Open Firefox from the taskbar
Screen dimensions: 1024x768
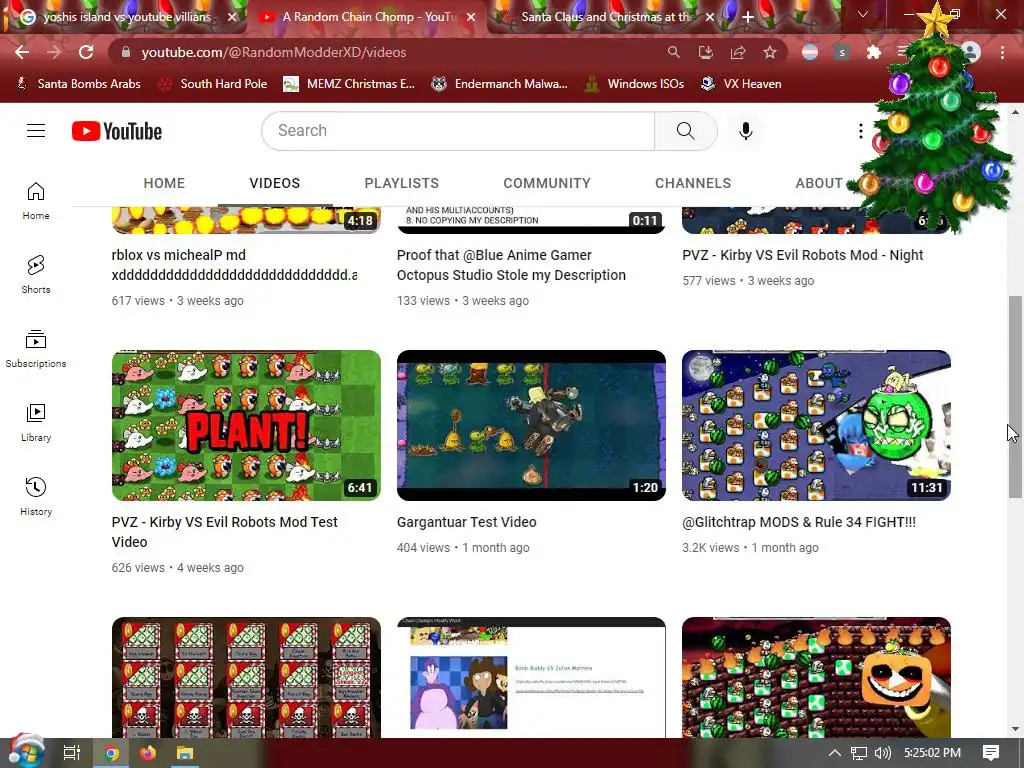148,753
